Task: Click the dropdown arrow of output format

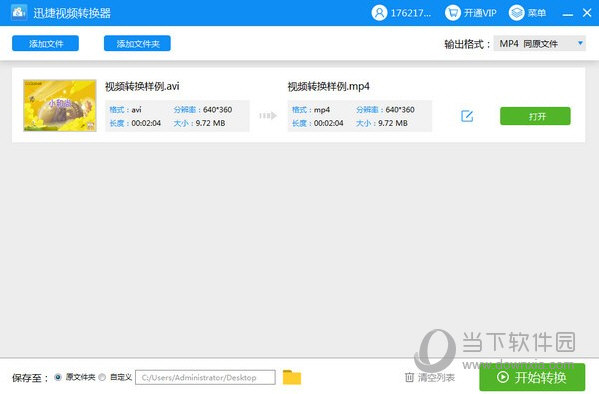Action: [580, 43]
